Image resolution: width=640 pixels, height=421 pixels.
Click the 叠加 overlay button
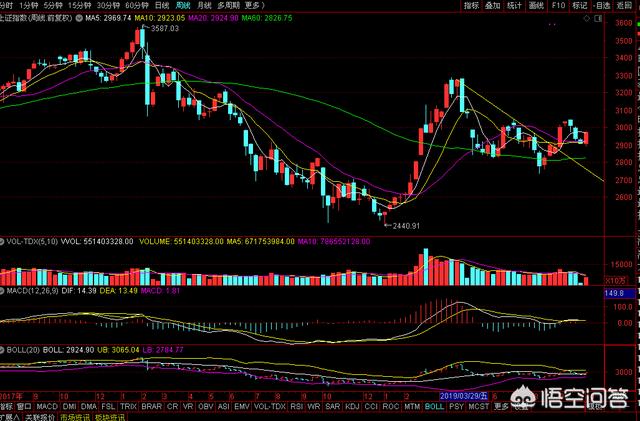tap(493, 5)
